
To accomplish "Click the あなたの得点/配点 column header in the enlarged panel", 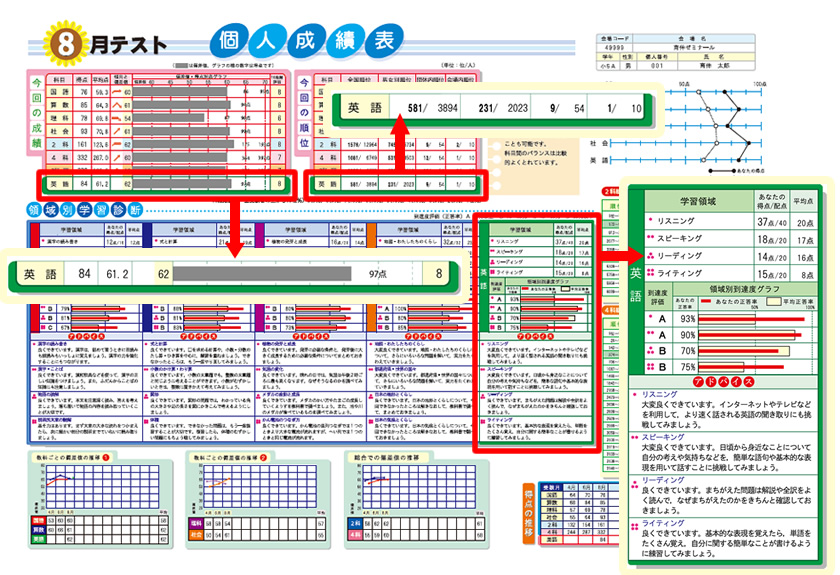I will point(772,201).
